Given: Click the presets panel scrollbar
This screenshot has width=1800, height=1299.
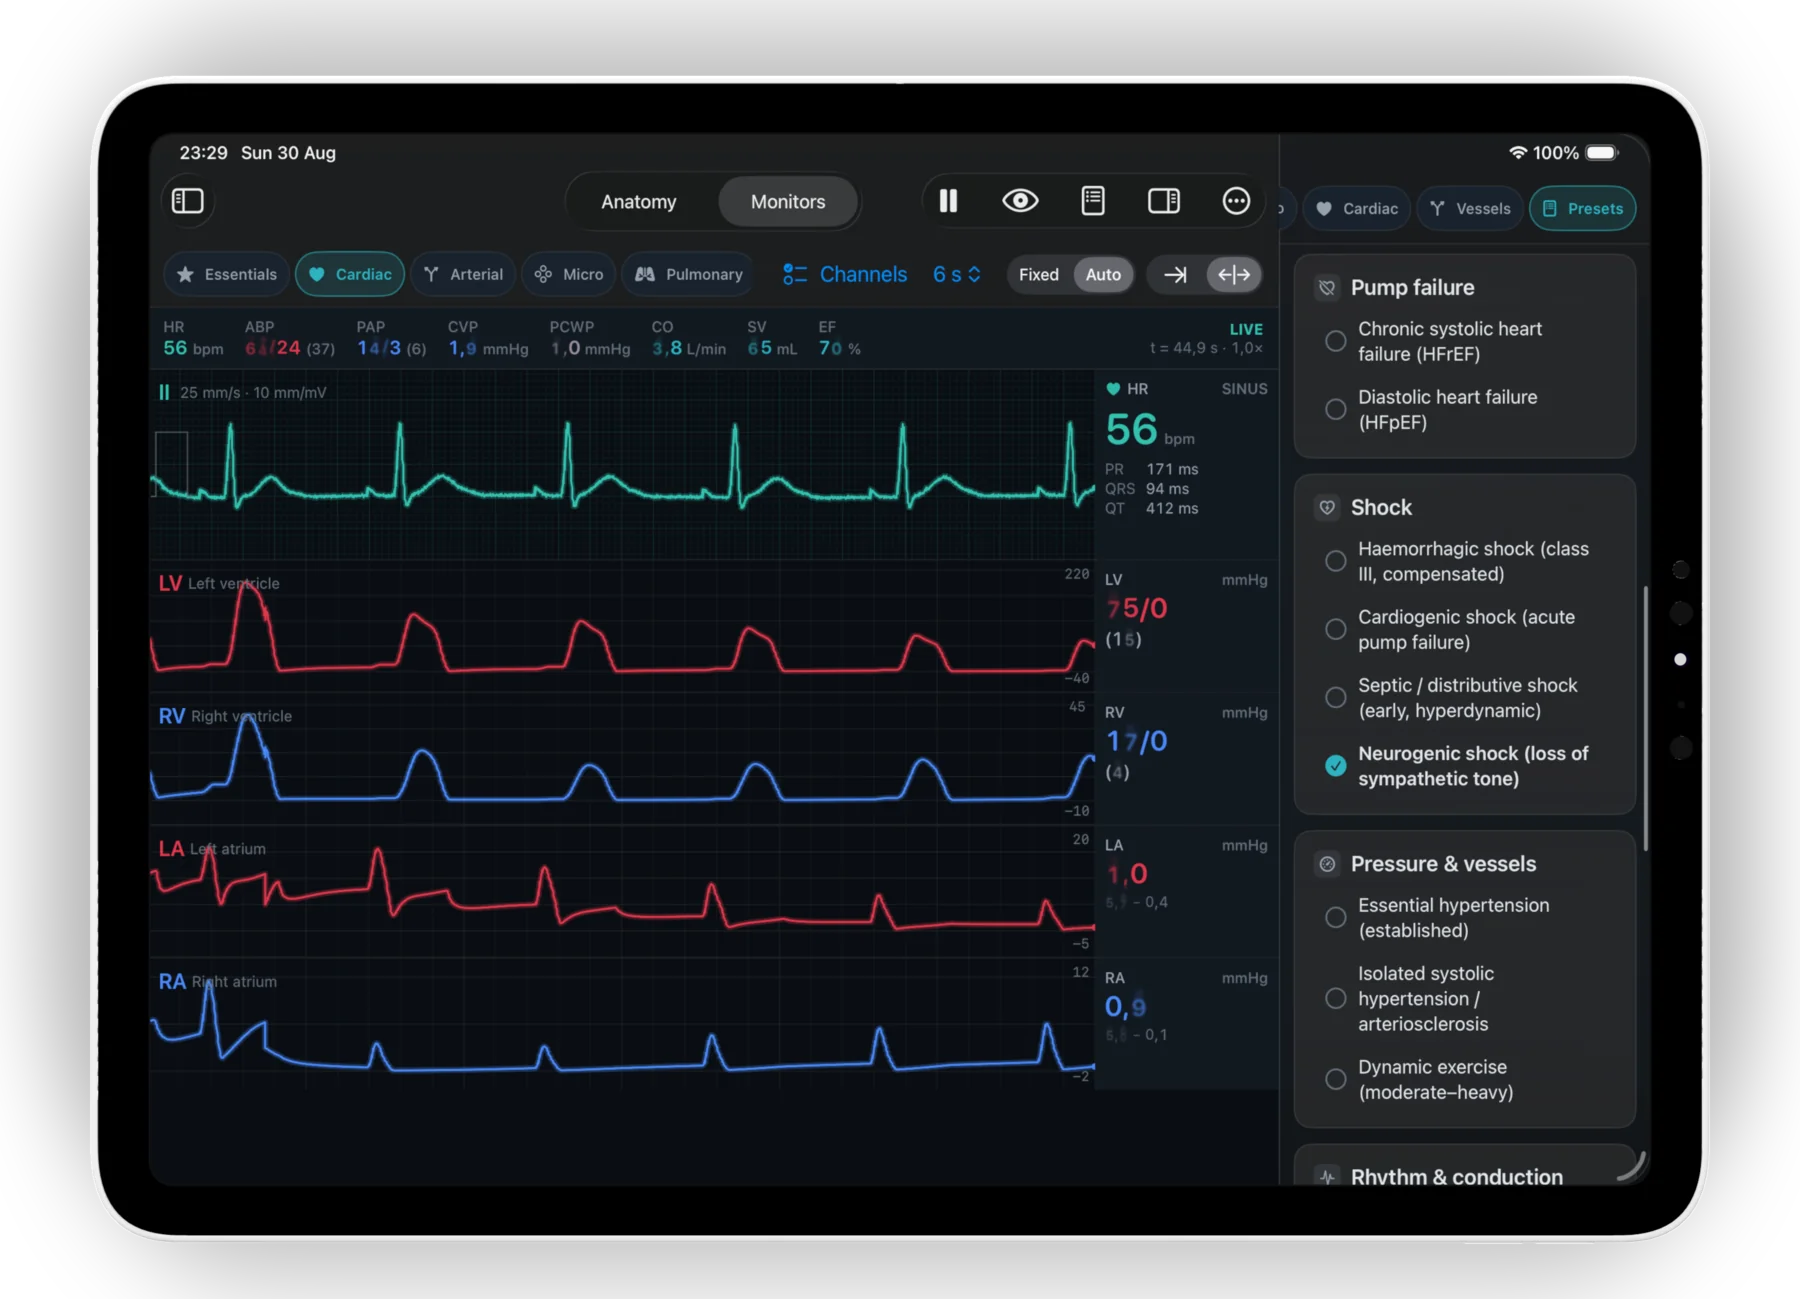Looking at the screenshot, I should click(x=1645, y=718).
